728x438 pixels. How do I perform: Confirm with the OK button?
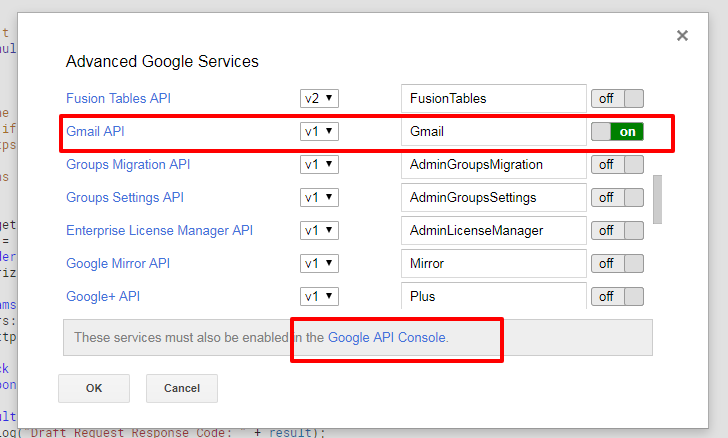[94, 388]
